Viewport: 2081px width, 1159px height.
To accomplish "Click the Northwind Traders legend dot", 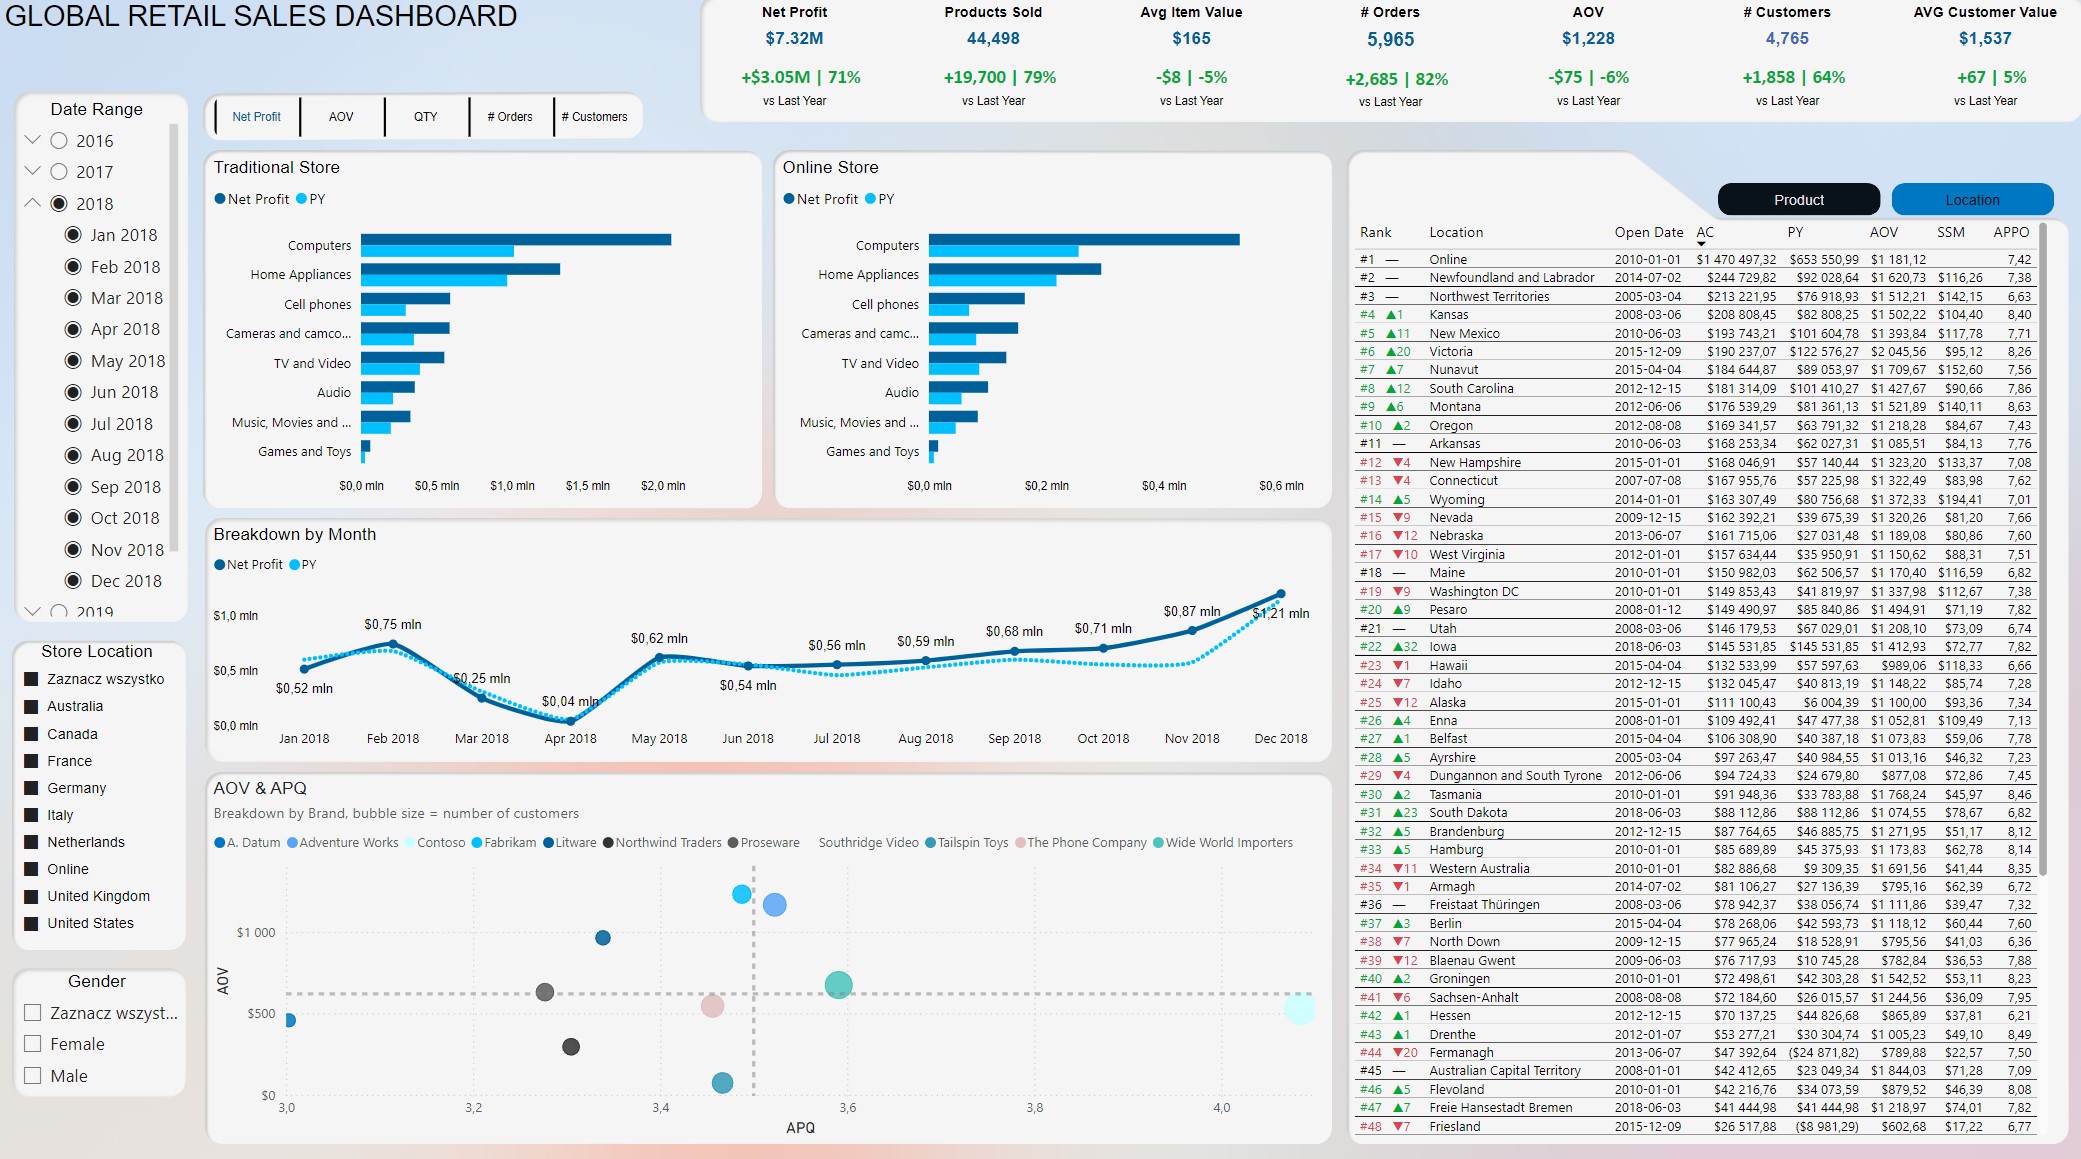I will click(x=608, y=843).
